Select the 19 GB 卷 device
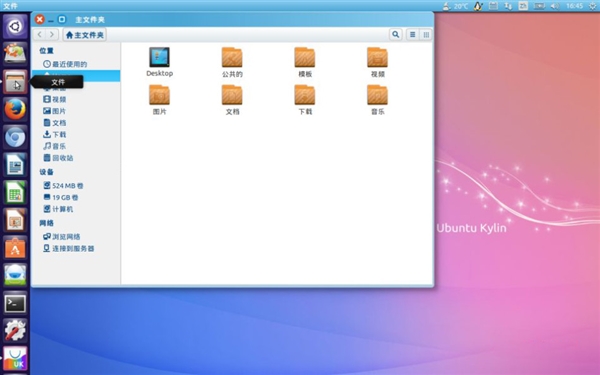 click(60, 197)
